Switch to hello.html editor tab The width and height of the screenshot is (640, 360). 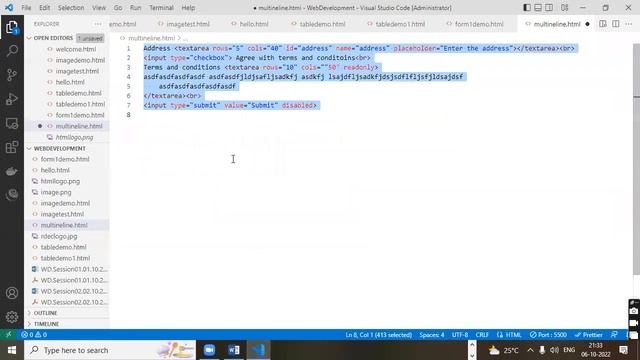pos(250,24)
